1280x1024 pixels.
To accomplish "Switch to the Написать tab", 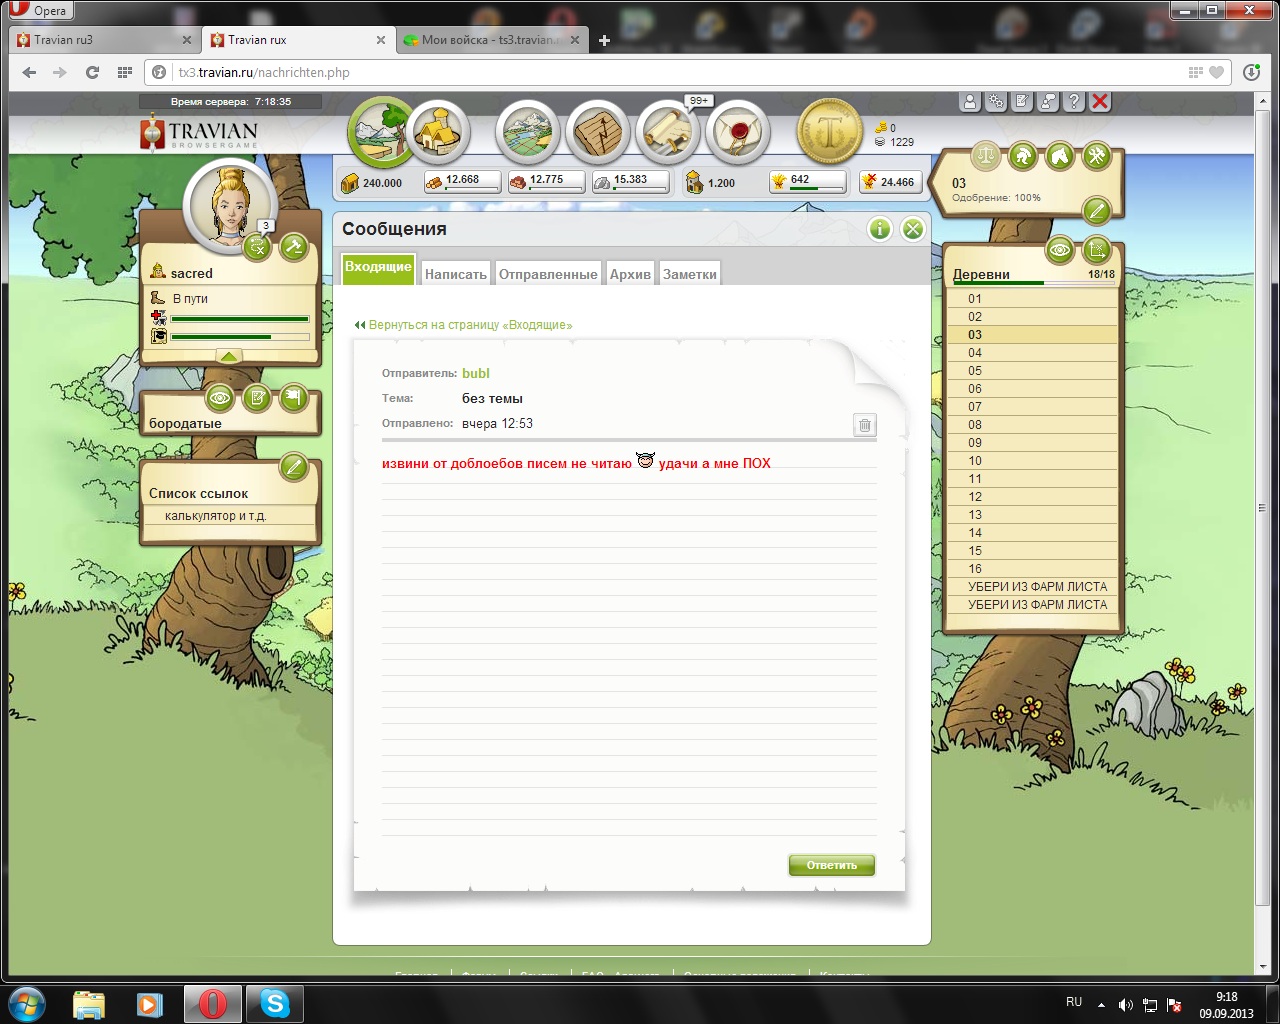I will tap(455, 274).
